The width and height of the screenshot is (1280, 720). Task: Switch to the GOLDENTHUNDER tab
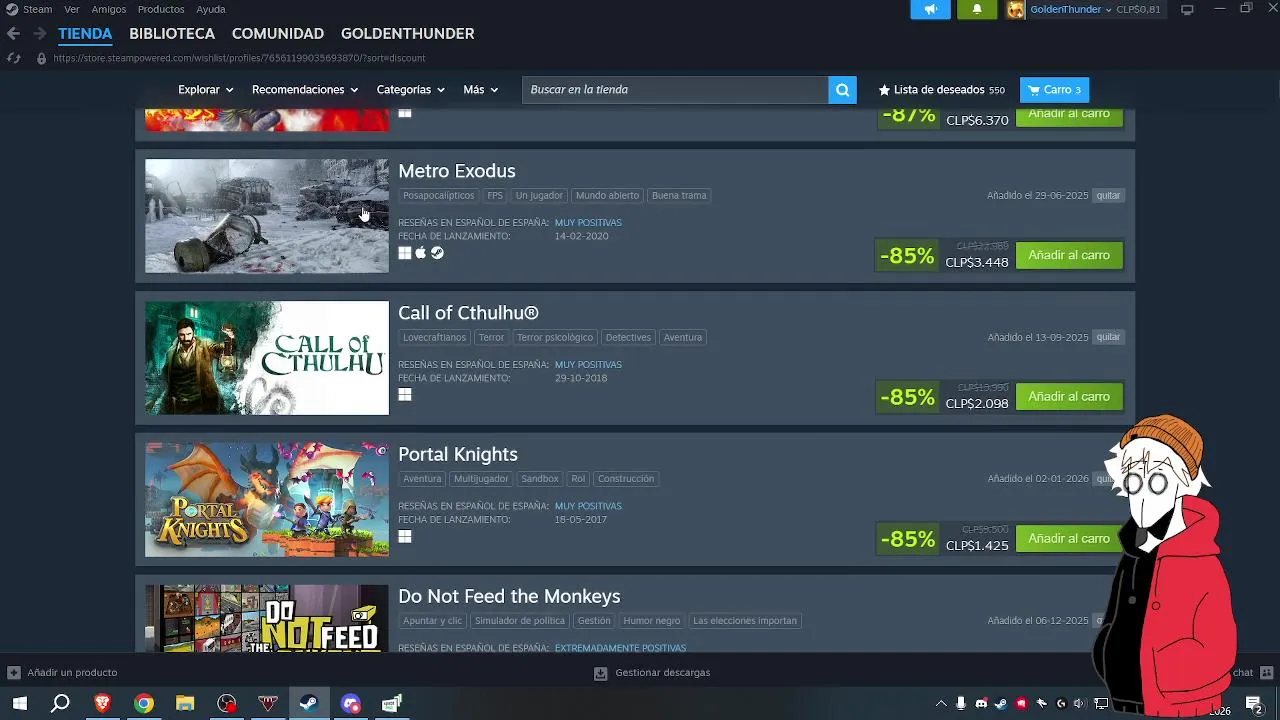point(408,33)
